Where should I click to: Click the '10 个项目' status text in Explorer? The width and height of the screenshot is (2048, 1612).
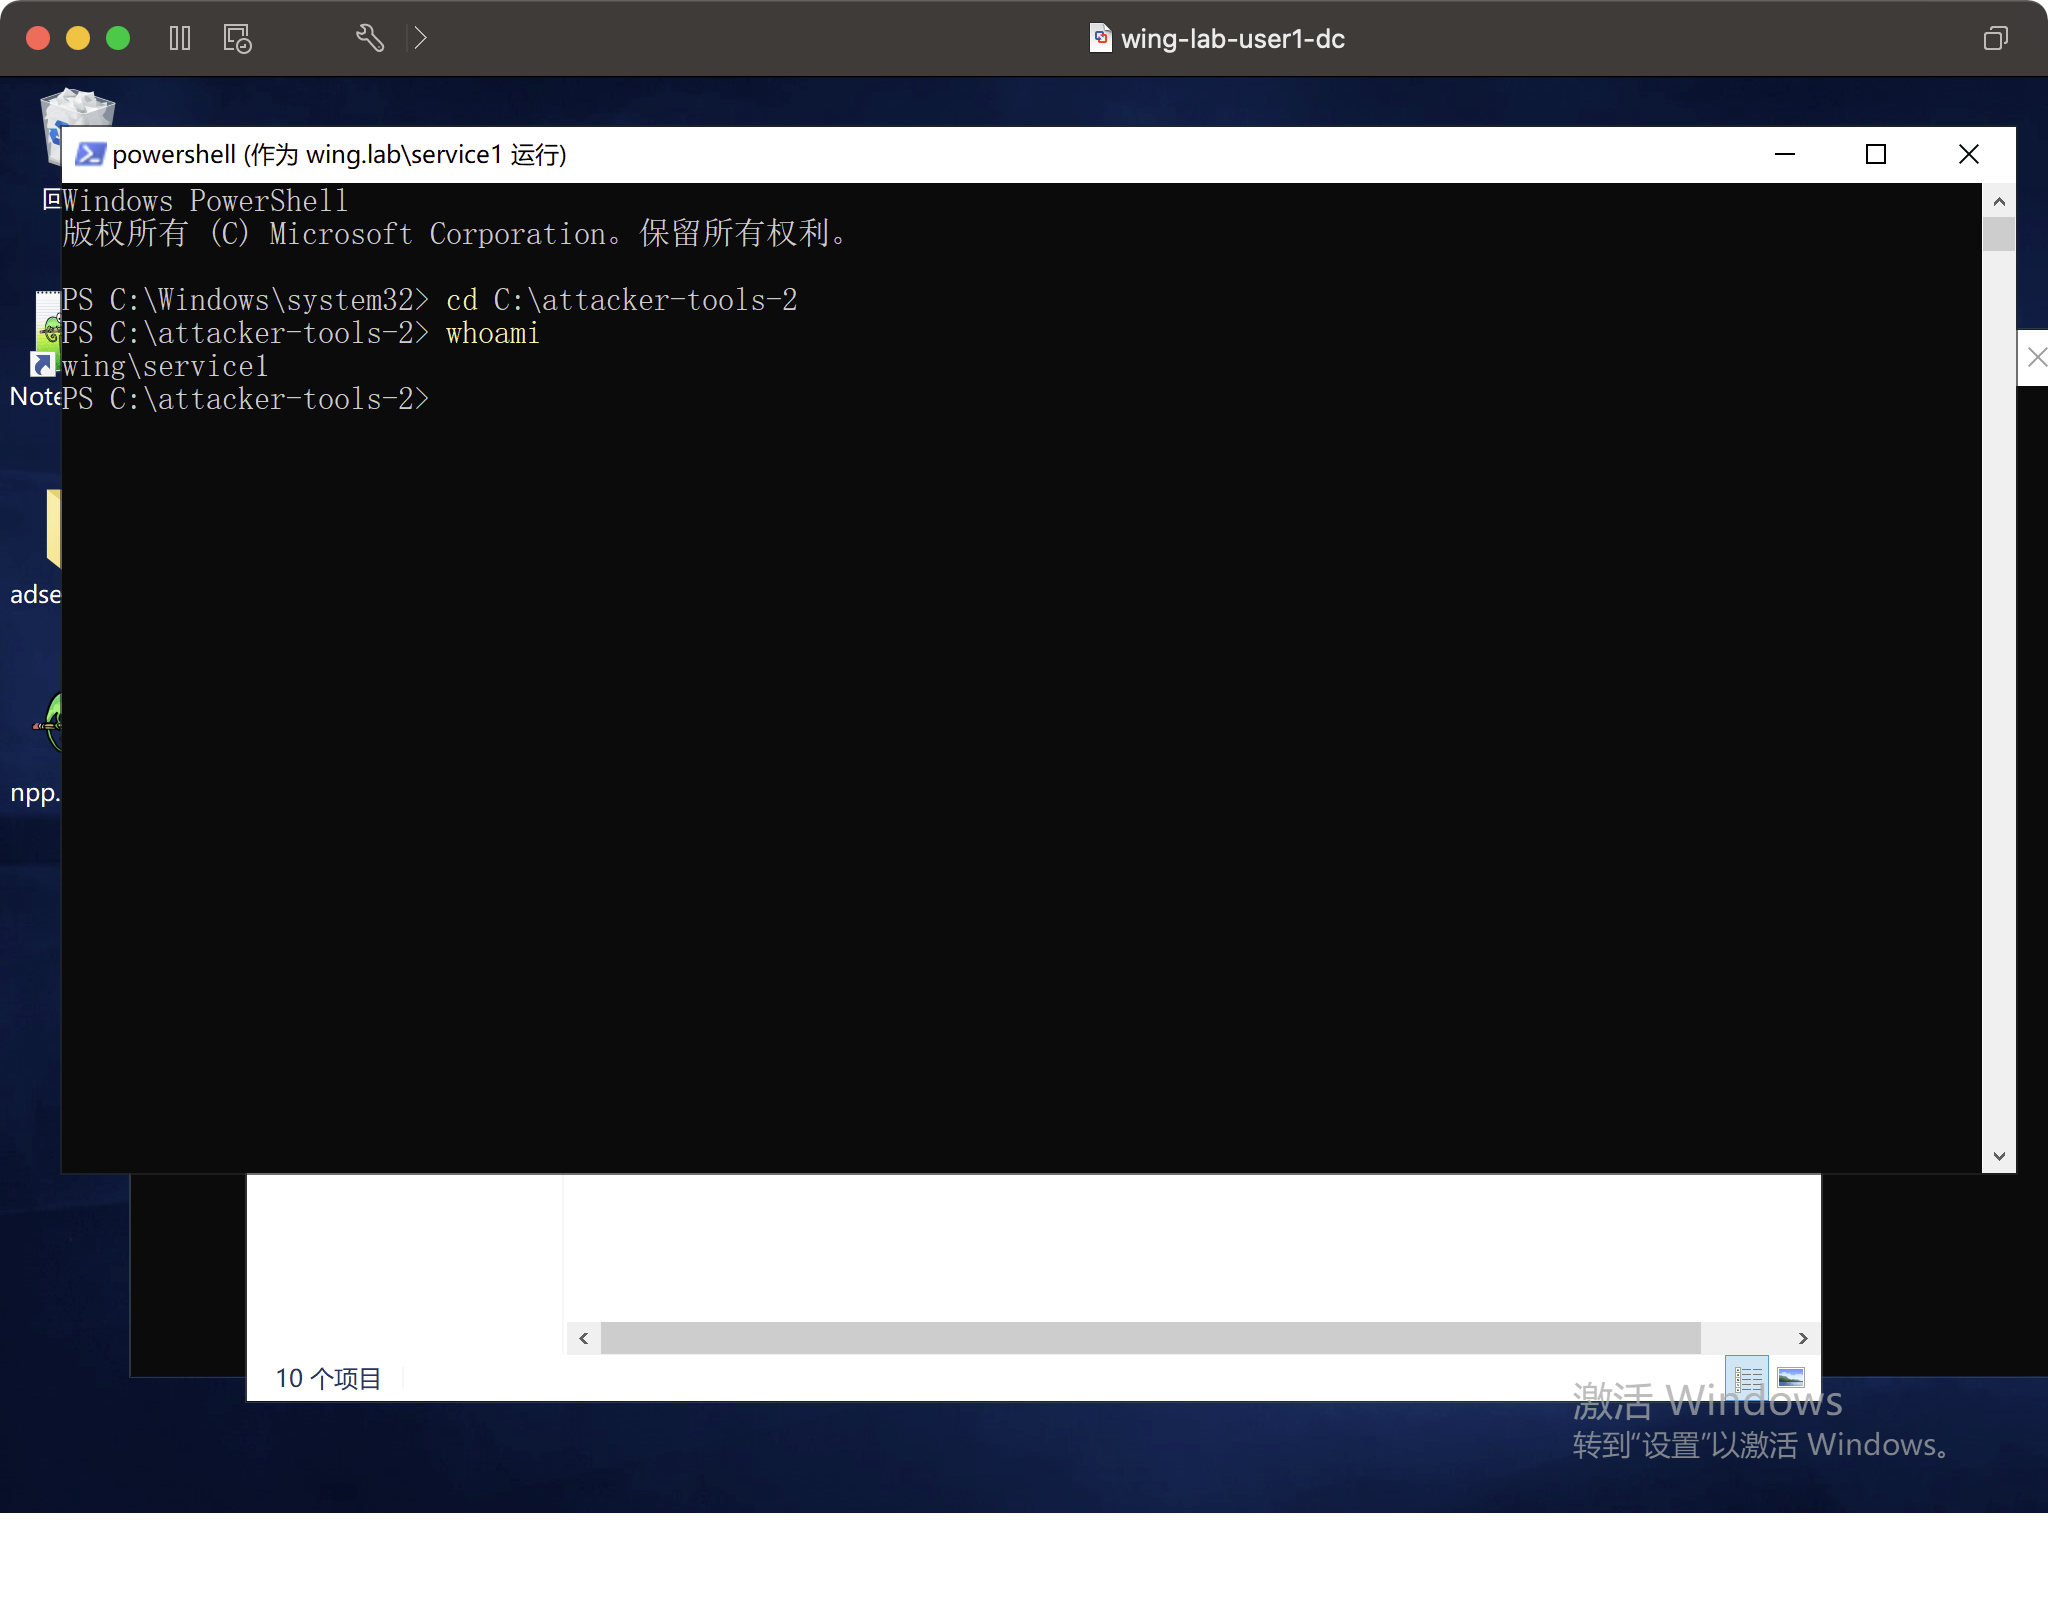(x=328, y=1378)
